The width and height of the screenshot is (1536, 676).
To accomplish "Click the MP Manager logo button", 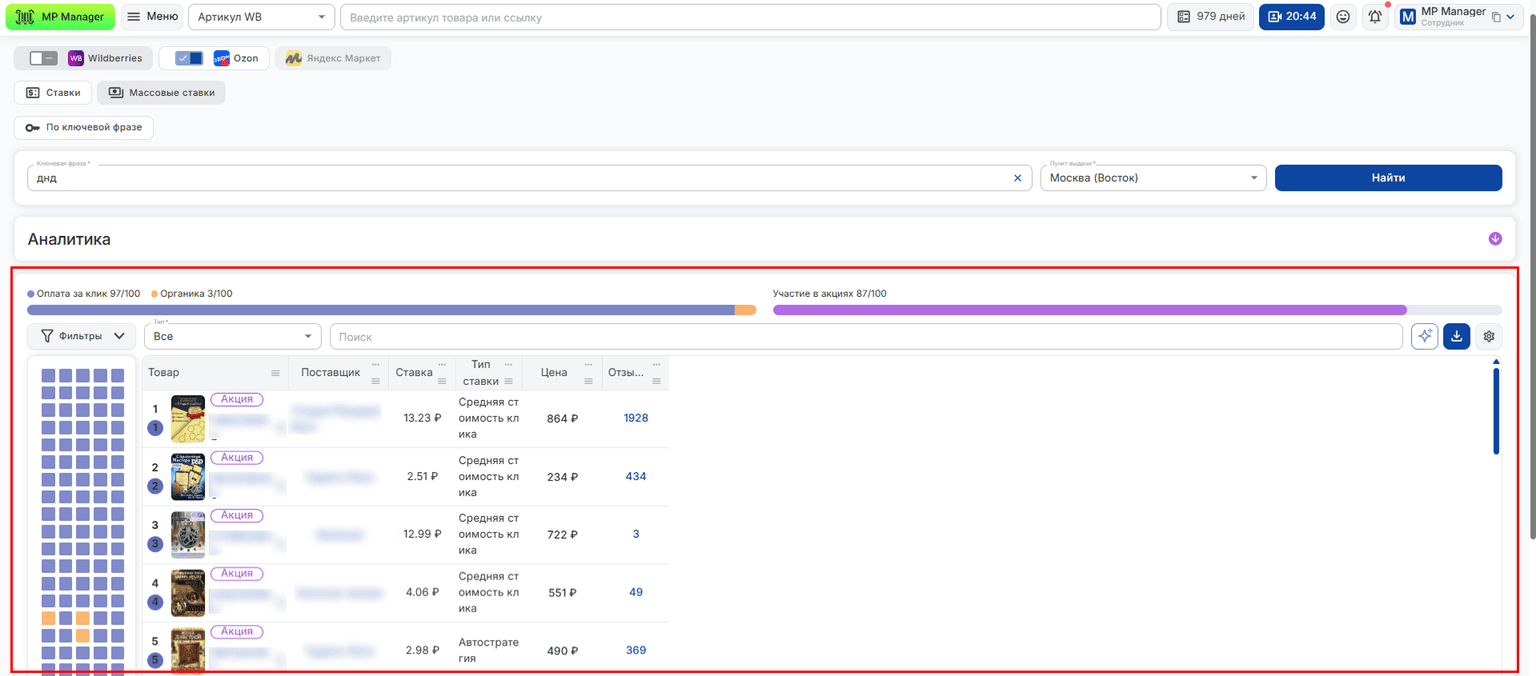I will point(60,17).
